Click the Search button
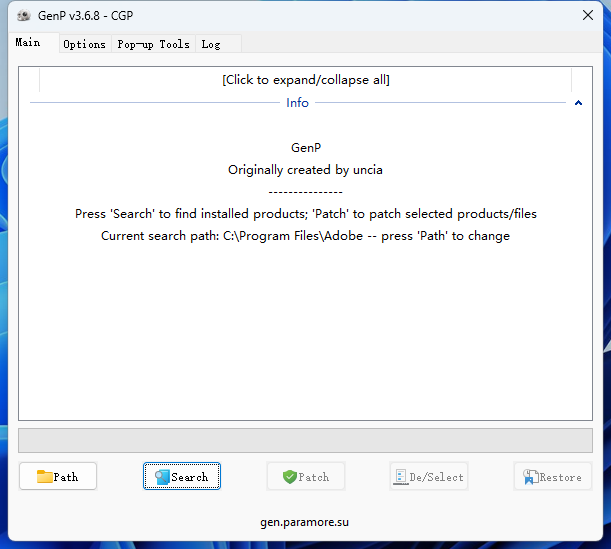This screenshot has width=611, height=549. pyautogui.click(x=182, y=476)
